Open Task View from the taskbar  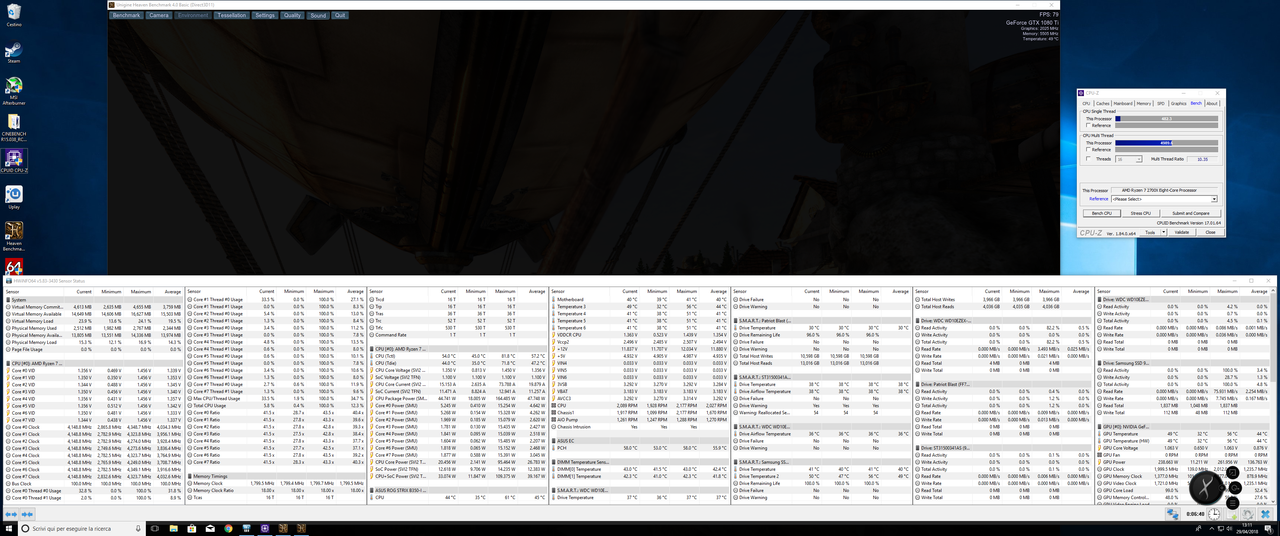tap(155, 528)
